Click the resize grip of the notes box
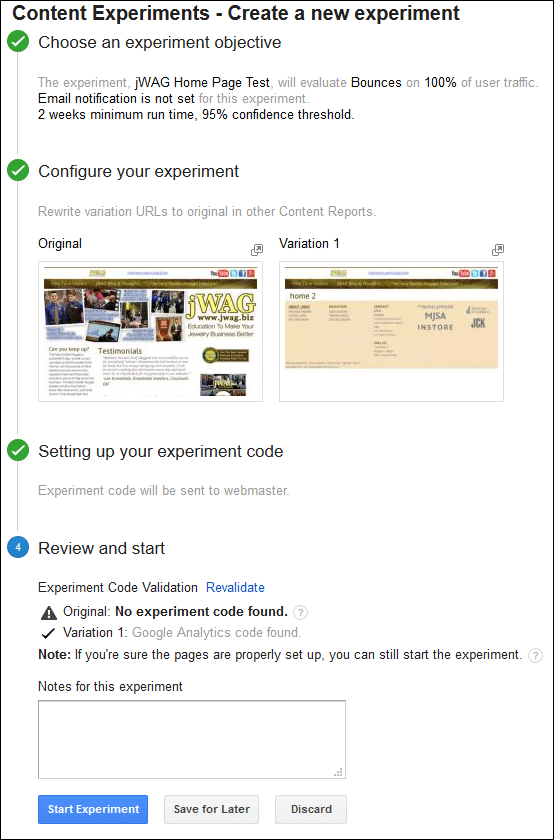This screenshot has width=554, height=840. (x=339, y=772)
